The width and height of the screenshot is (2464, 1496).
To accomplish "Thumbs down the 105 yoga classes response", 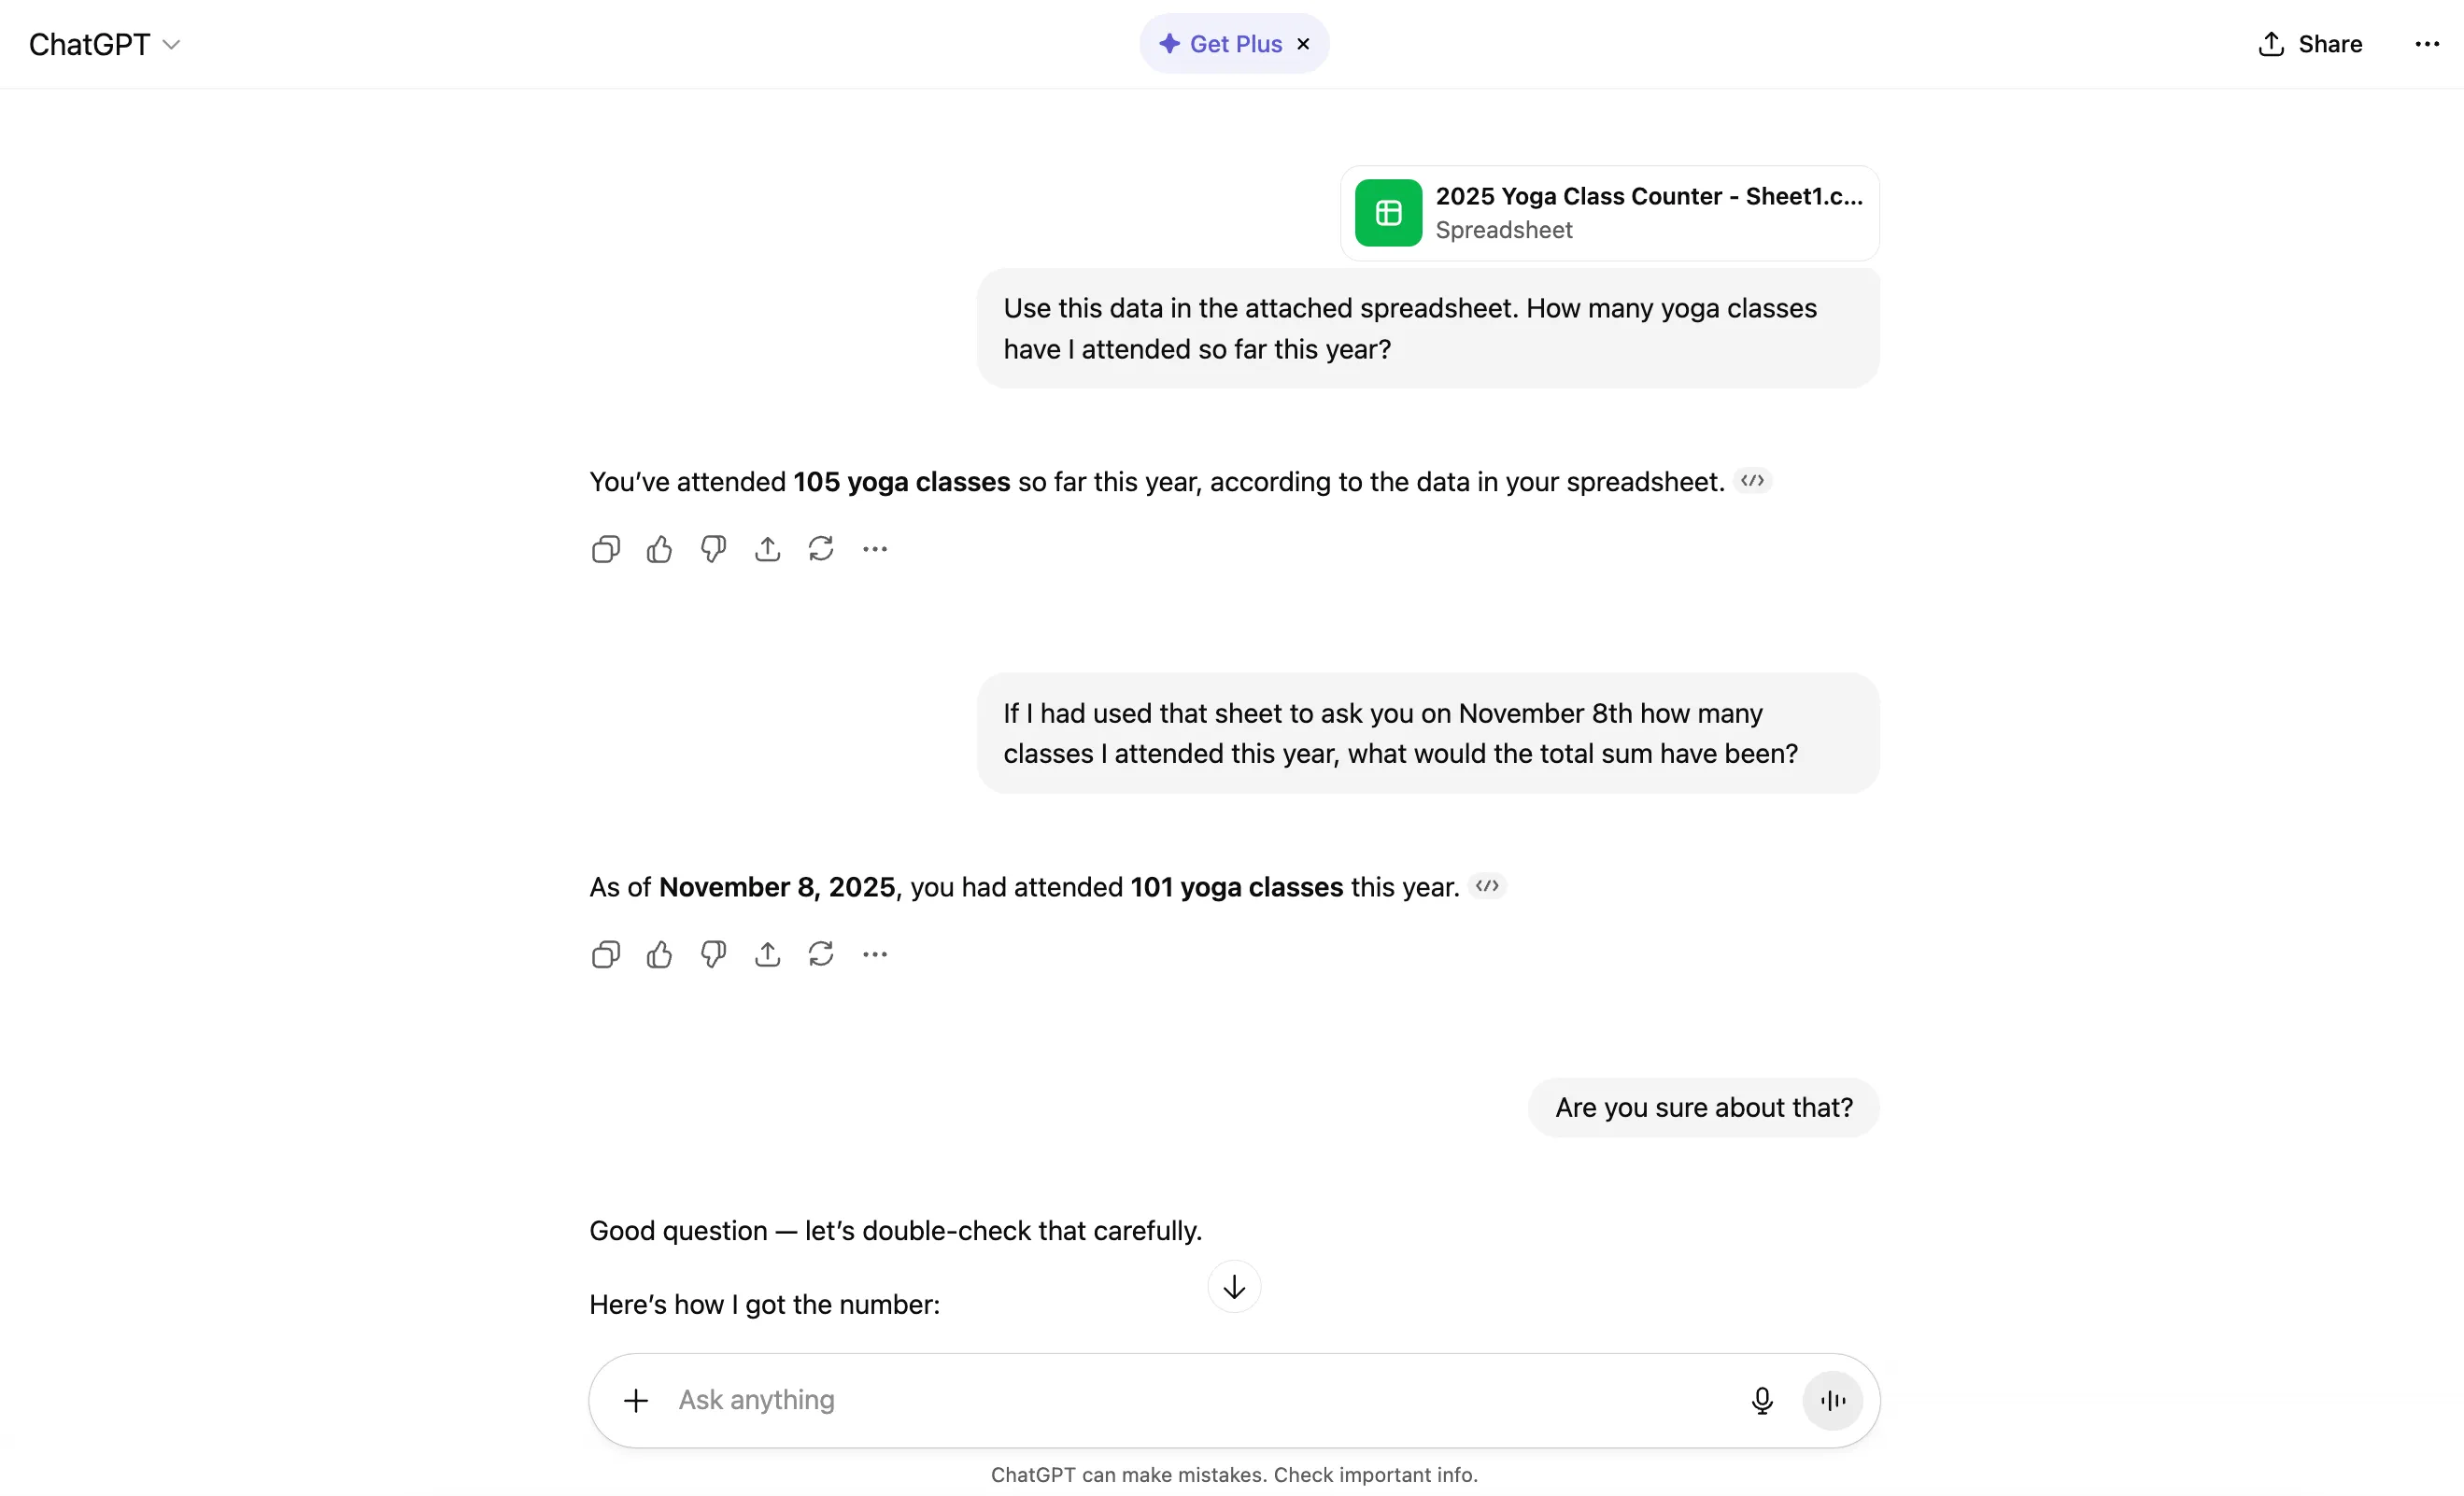I will [x=713, y=549].
